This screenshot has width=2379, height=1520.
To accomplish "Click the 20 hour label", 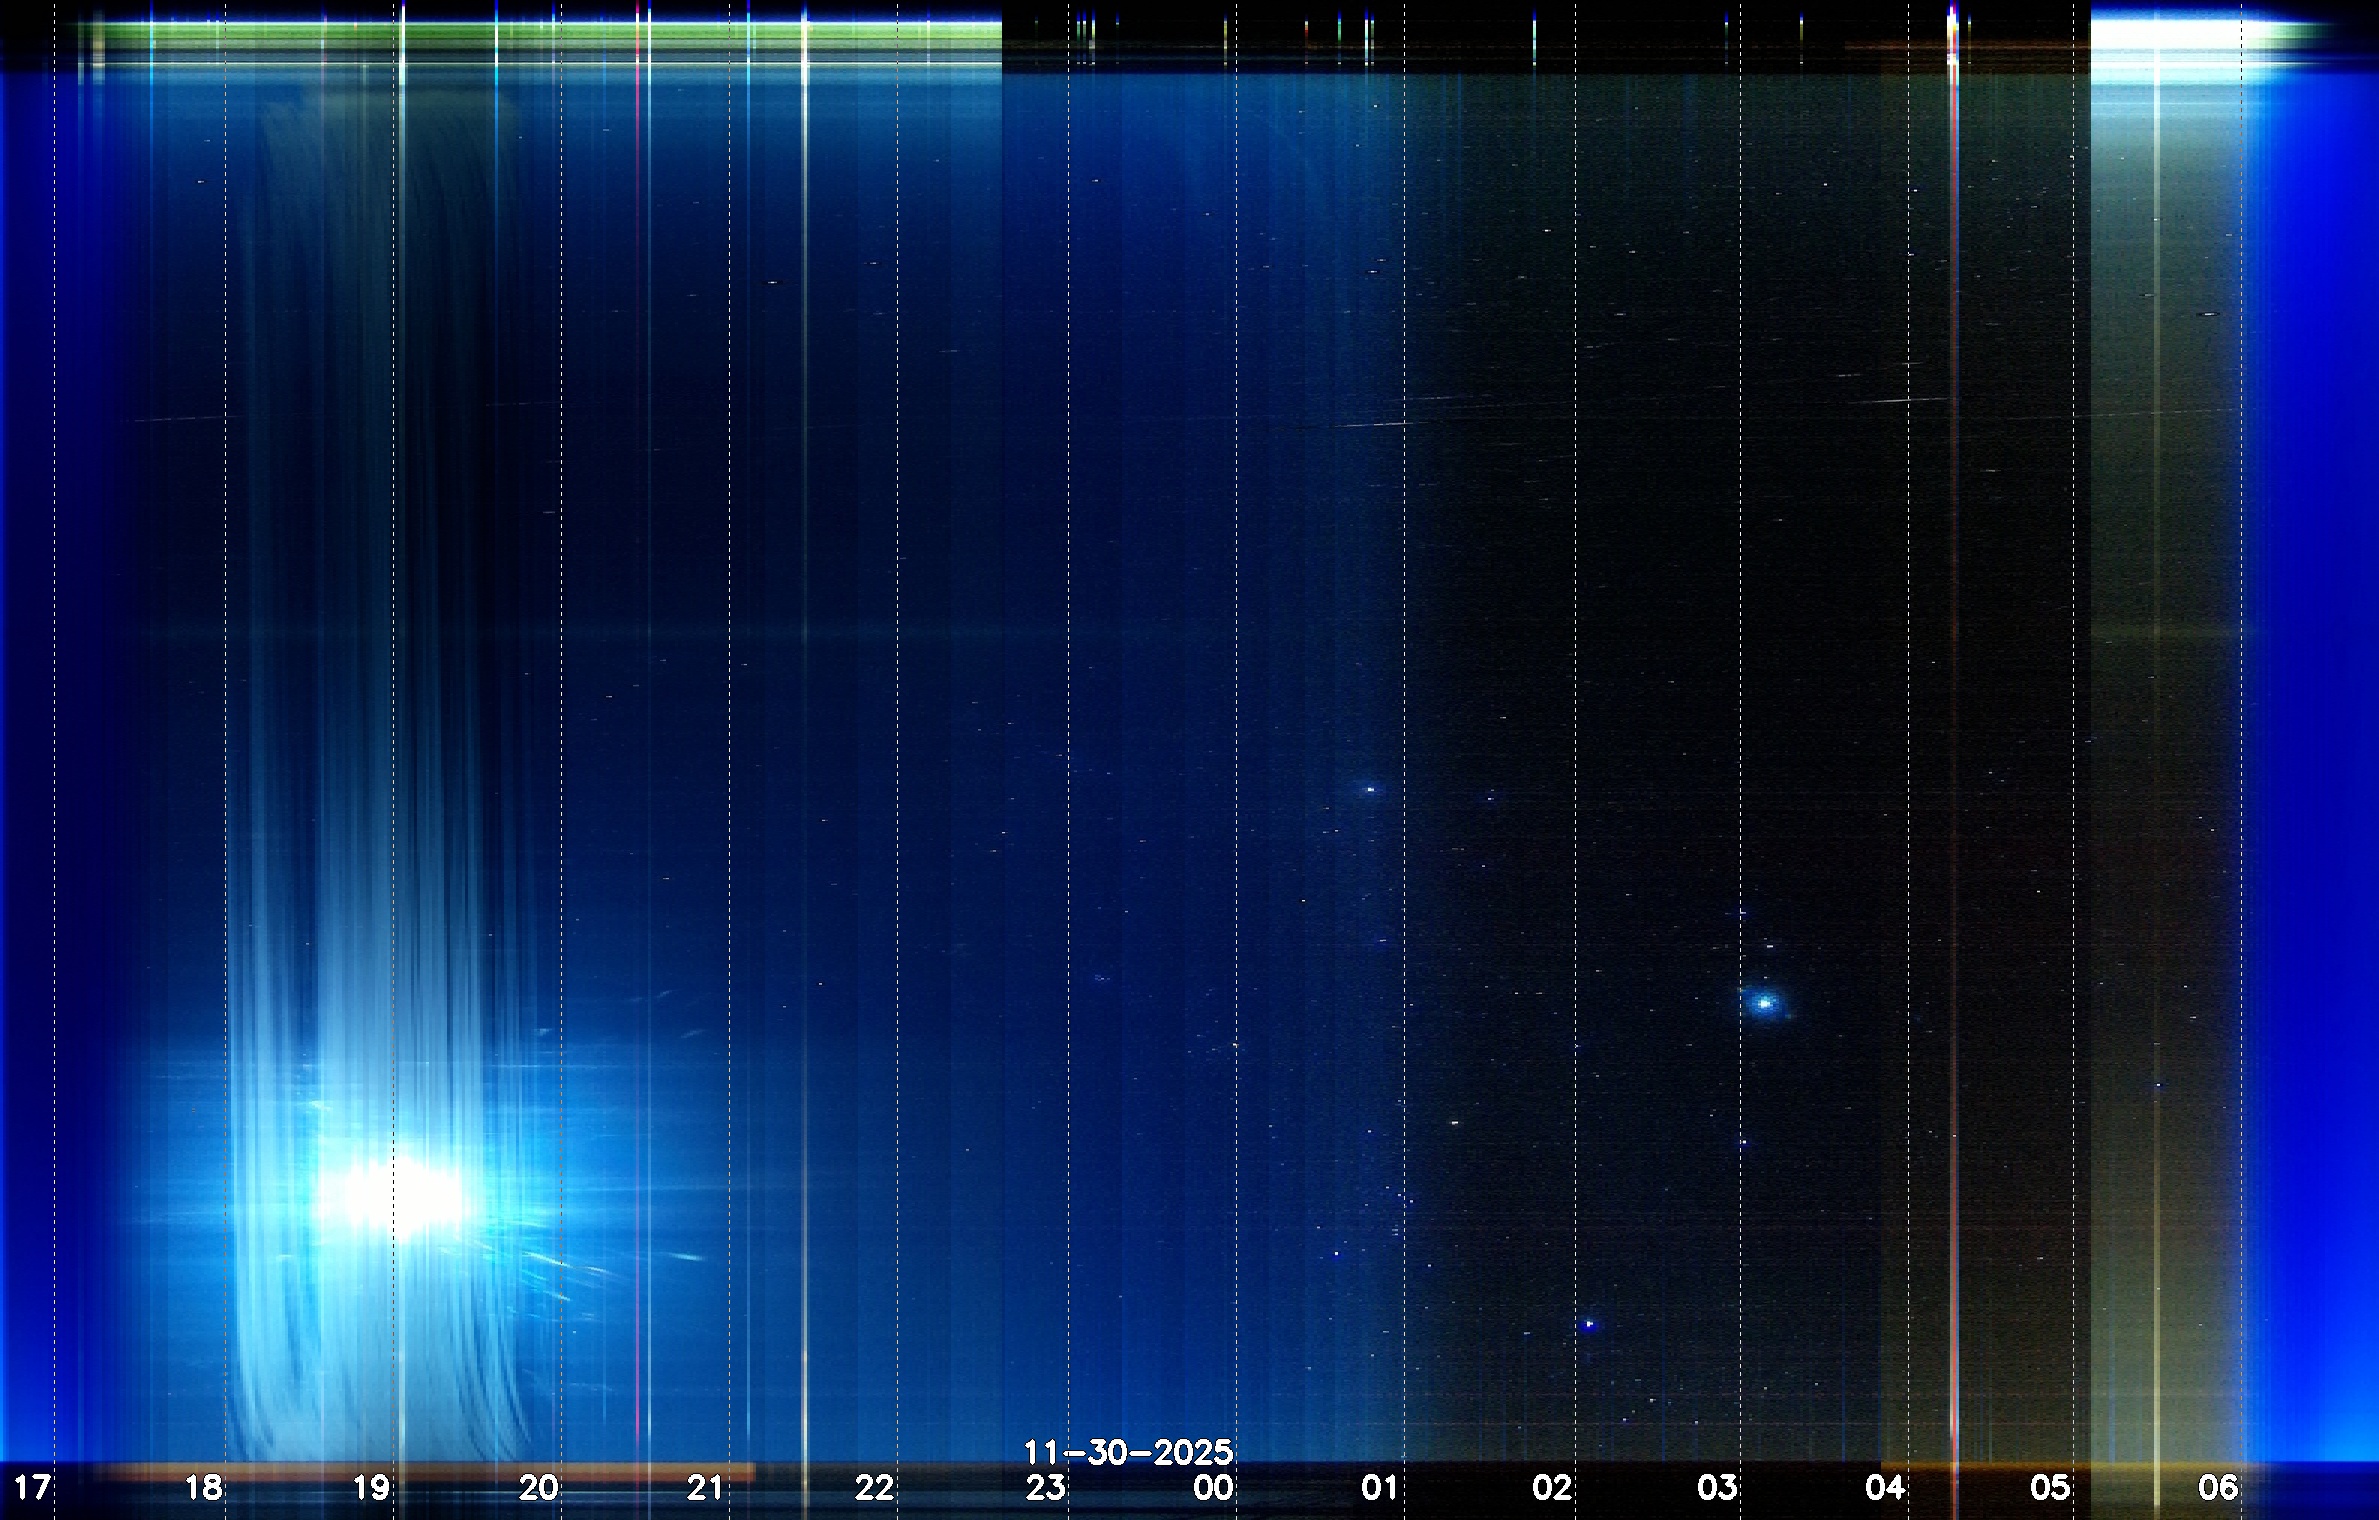I will coord(538,1488).
